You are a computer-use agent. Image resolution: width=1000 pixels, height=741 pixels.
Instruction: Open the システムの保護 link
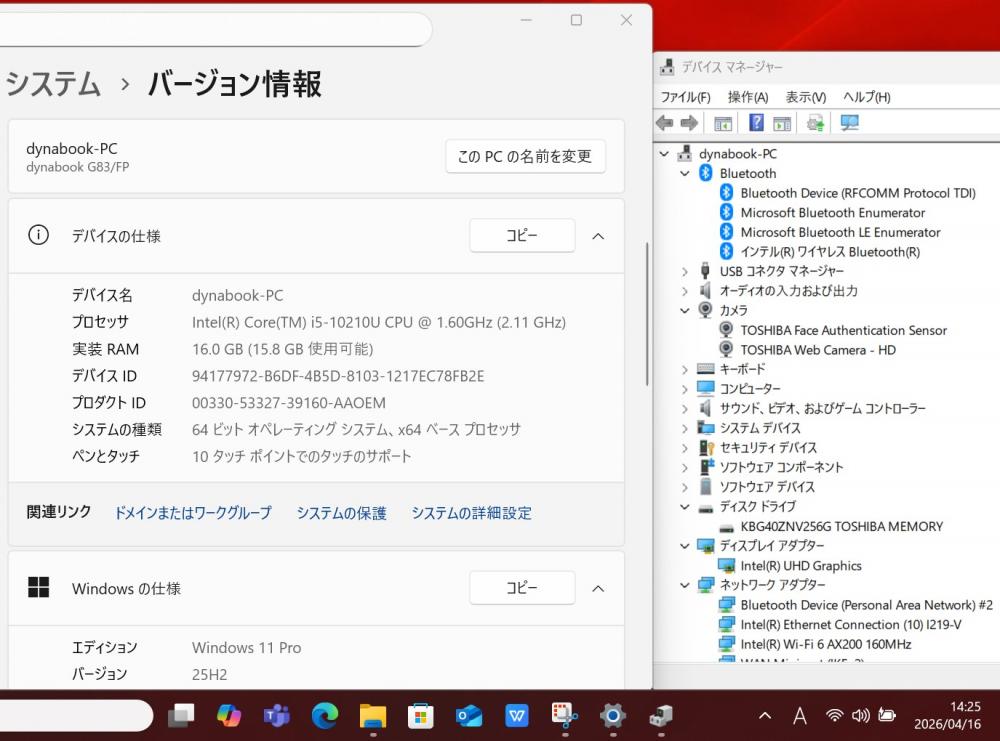coord(341,513)
